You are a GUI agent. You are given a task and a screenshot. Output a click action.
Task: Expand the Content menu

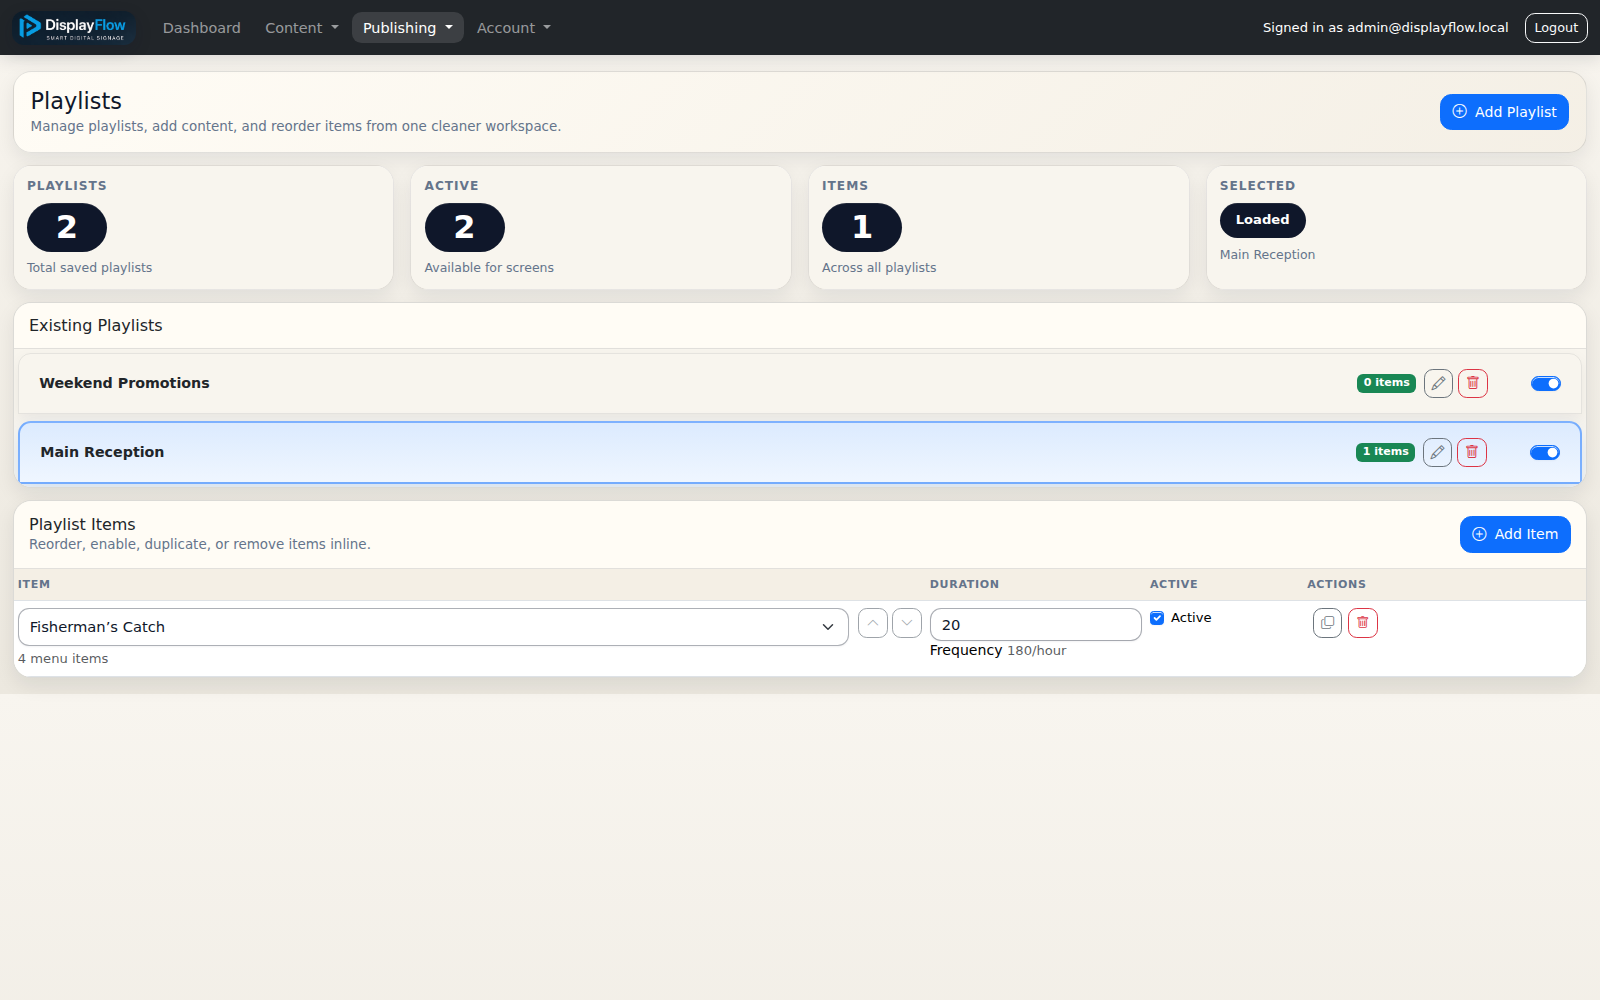301,28
